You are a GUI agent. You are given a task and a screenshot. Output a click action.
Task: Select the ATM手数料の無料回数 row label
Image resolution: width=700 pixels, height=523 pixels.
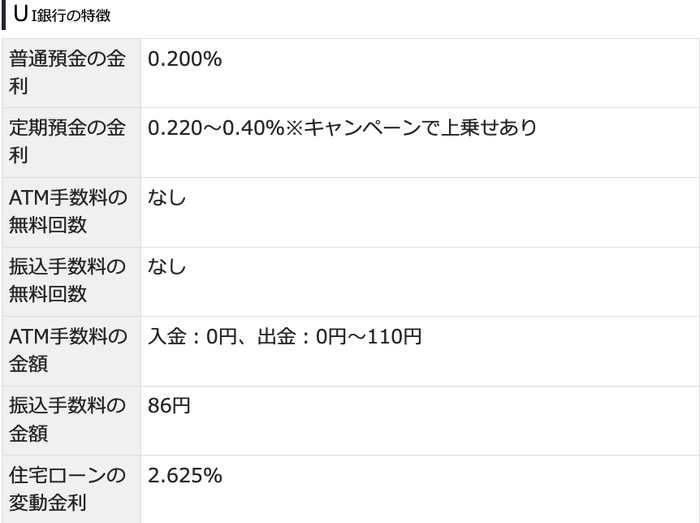(68, 212)
